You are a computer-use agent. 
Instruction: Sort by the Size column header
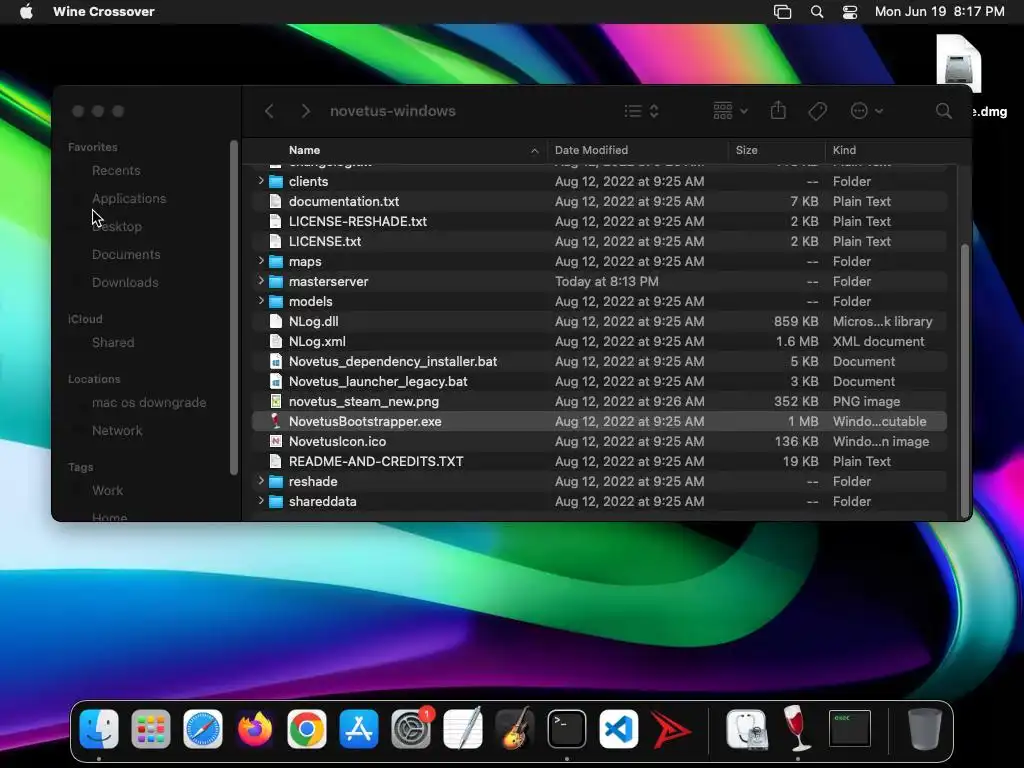pyautogui.click(x=776, y=150)
